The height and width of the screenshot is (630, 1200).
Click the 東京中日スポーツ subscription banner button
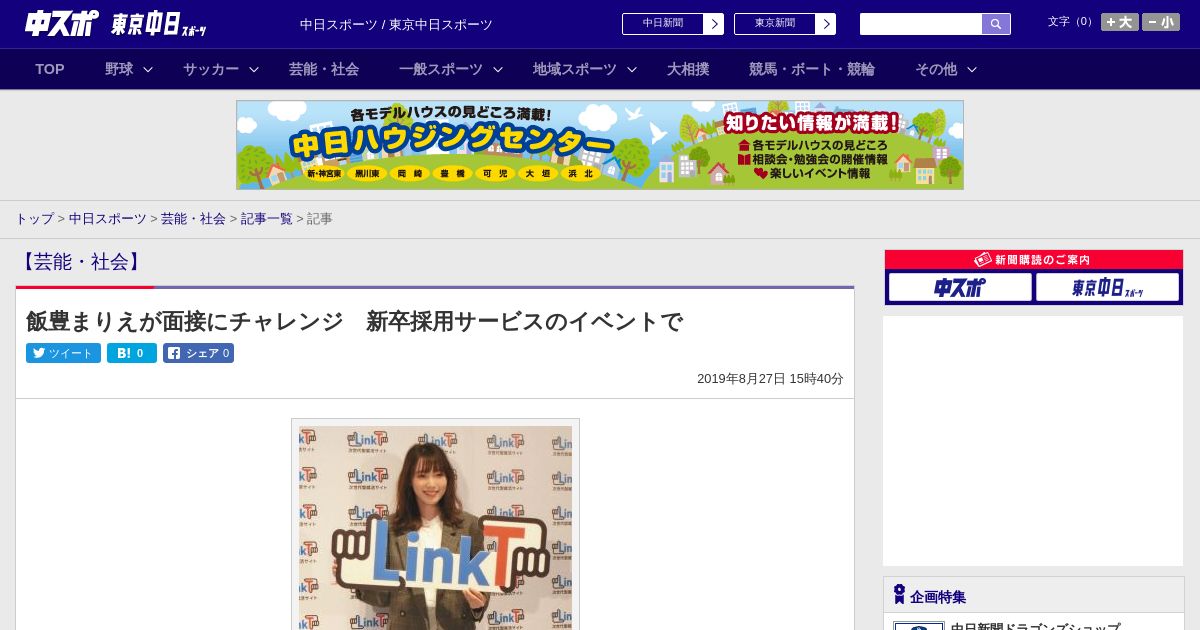pos(1107,287)
